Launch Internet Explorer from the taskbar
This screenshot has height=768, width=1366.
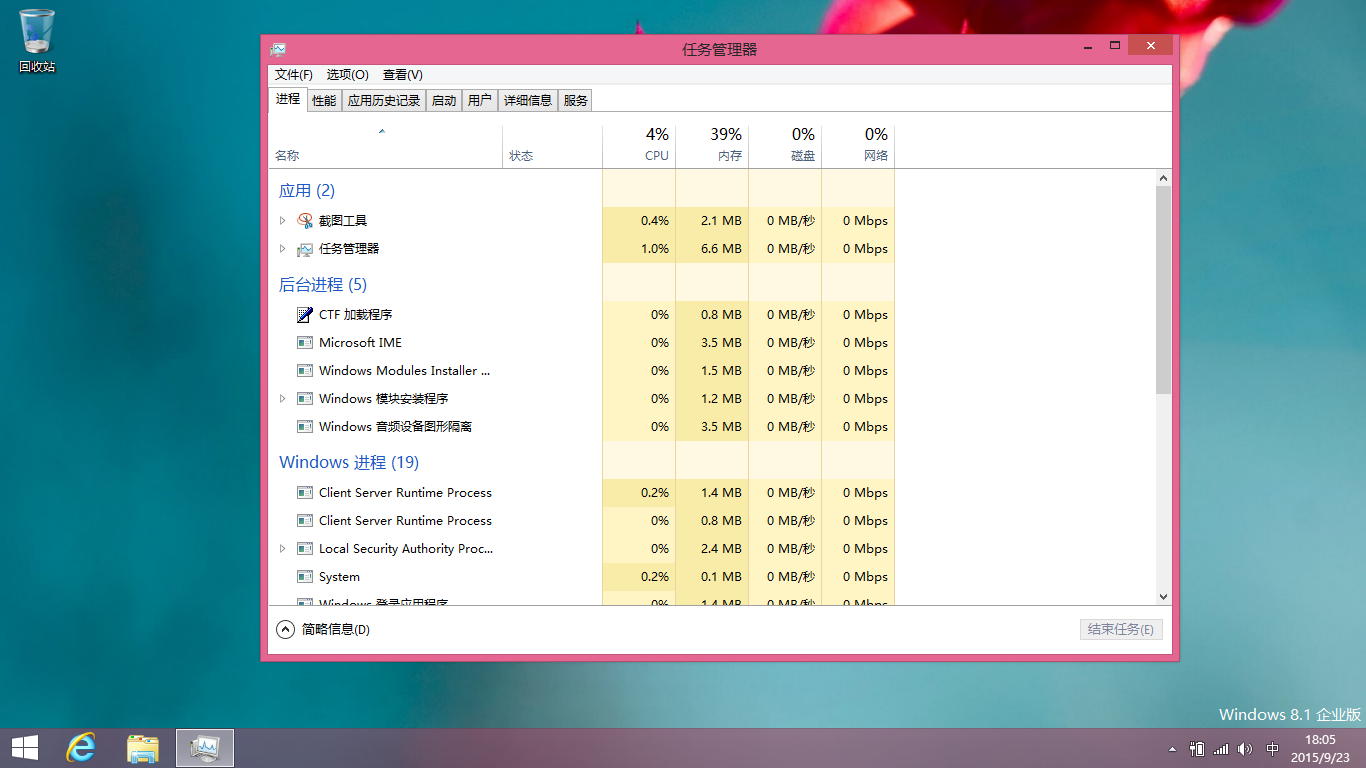pyautogui.click(x=81, y=747)
